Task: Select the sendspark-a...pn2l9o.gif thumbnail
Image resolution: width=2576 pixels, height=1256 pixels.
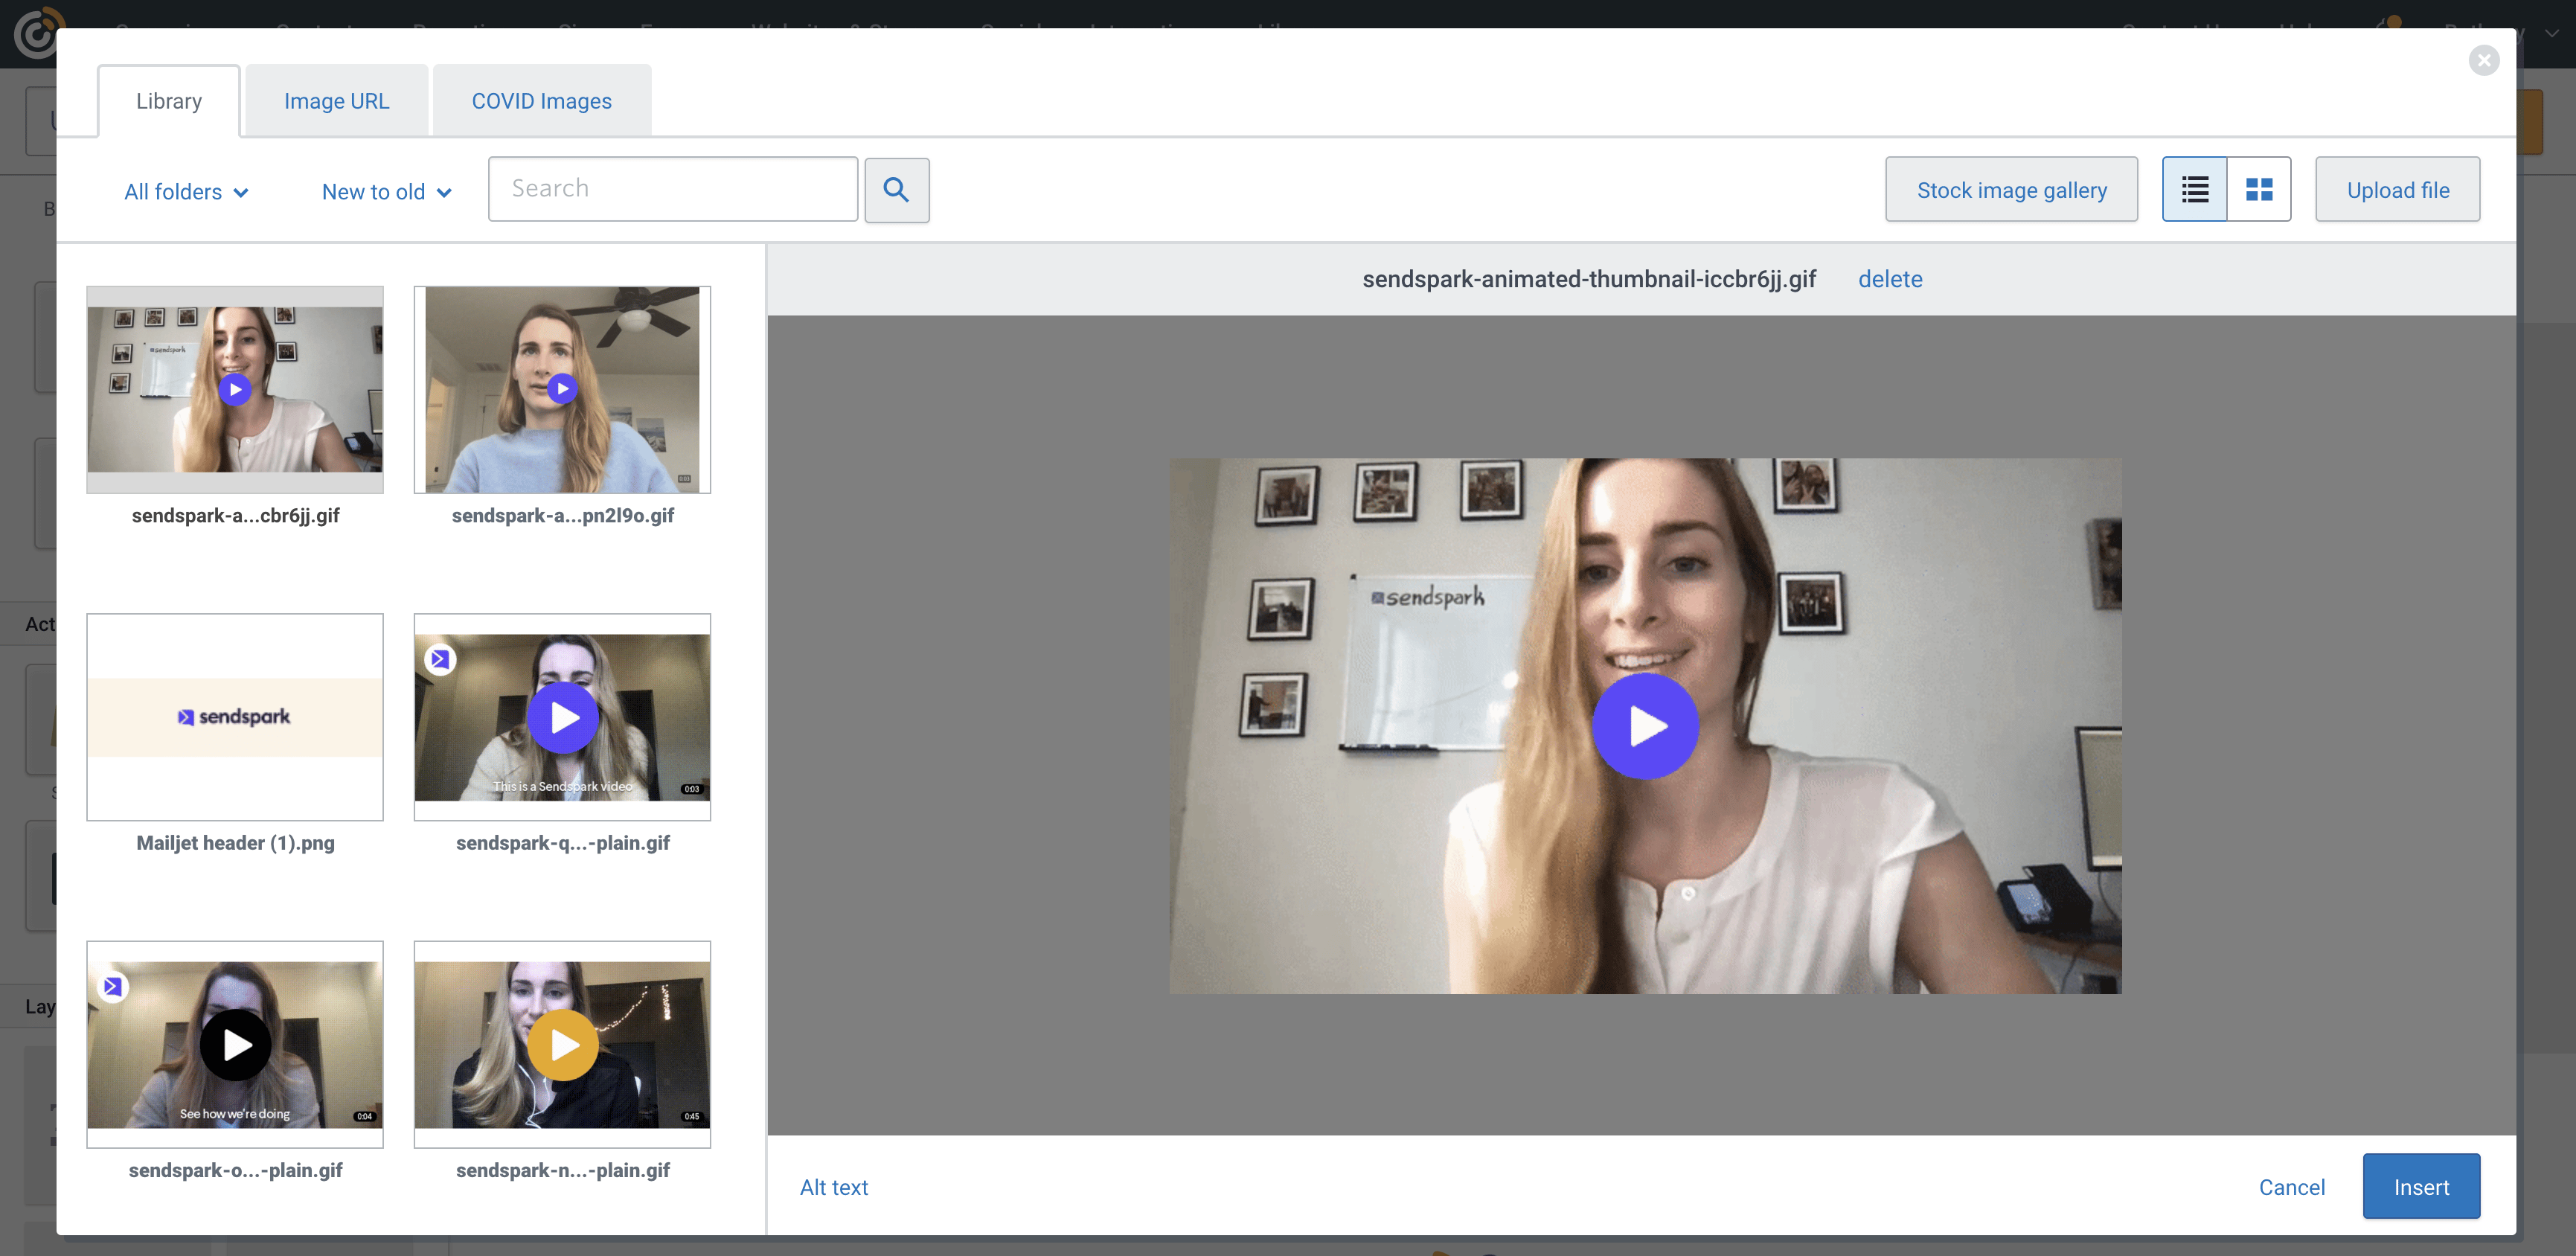Action: (x=562, y=390)
